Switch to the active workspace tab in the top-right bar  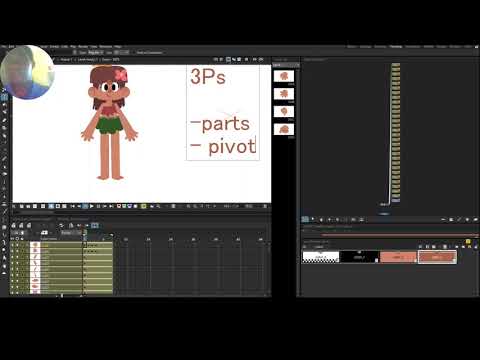(x=396, y=47)
